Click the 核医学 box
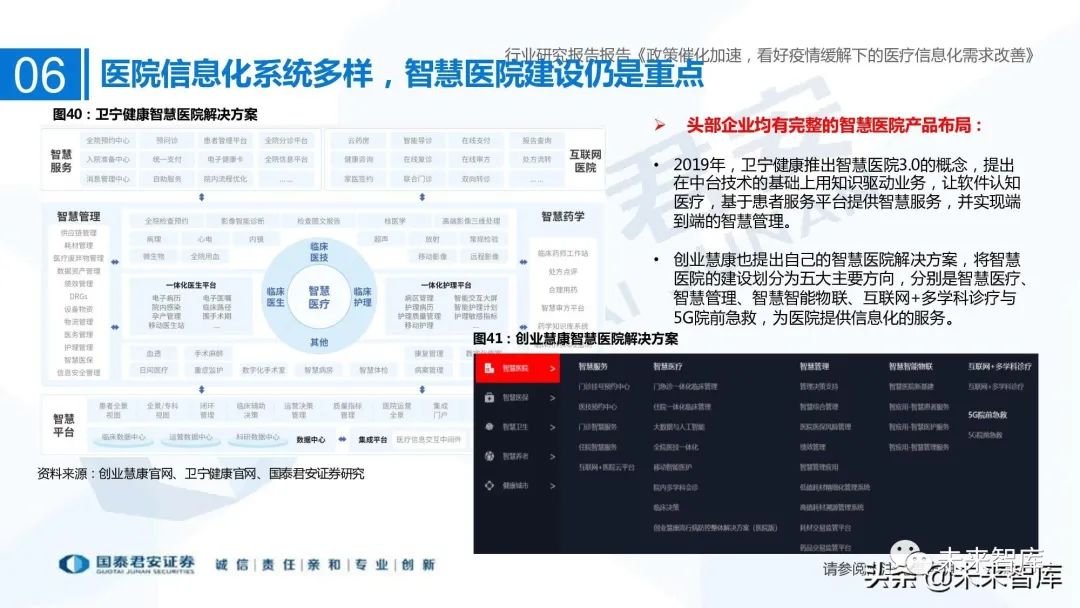 [395, 221]
